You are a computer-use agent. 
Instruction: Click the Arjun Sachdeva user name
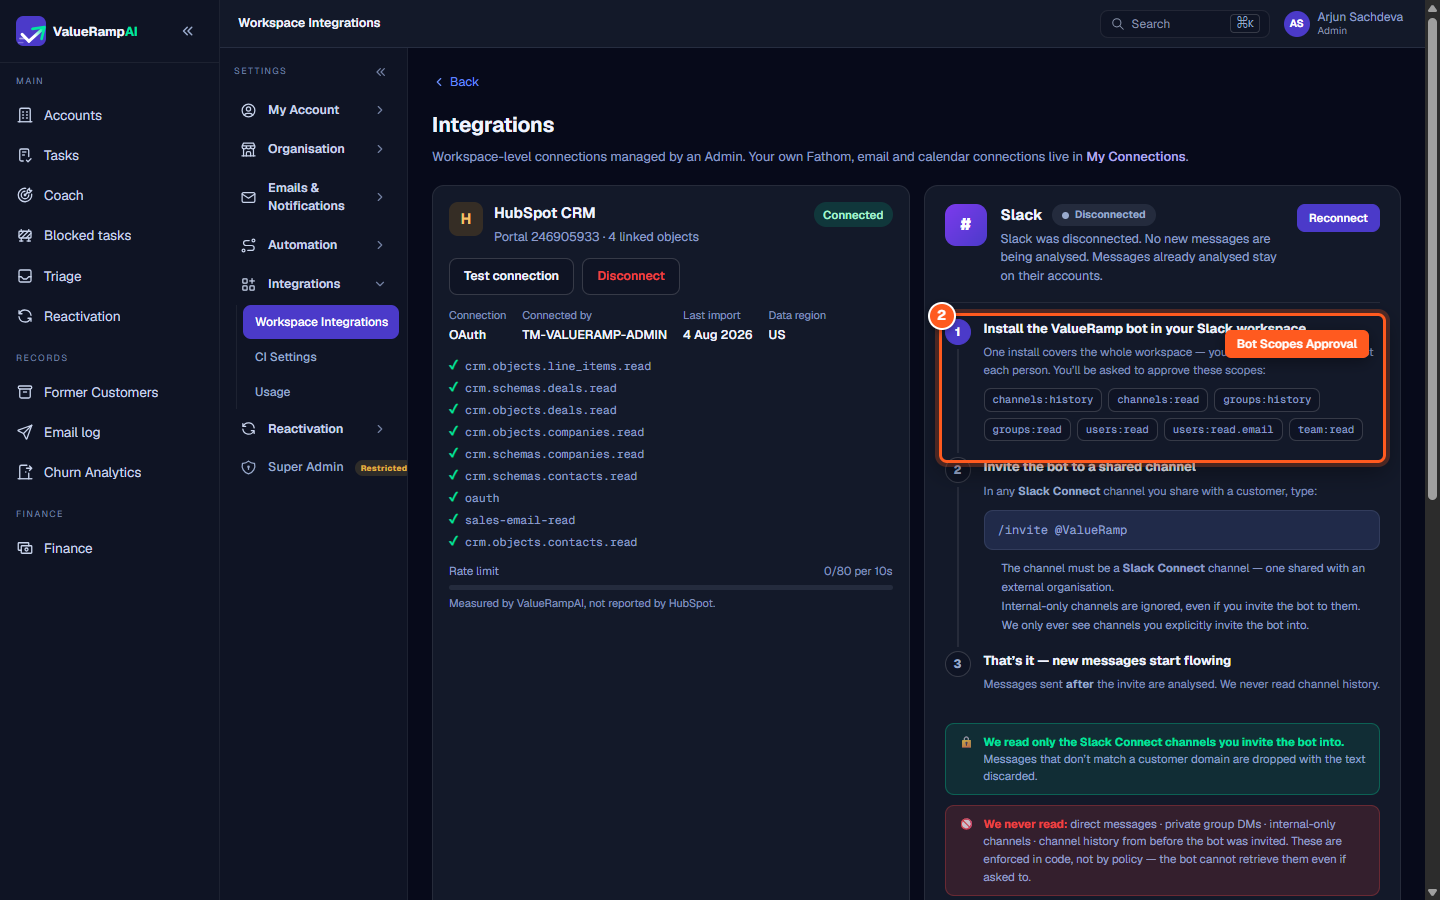coord(1360,17)
